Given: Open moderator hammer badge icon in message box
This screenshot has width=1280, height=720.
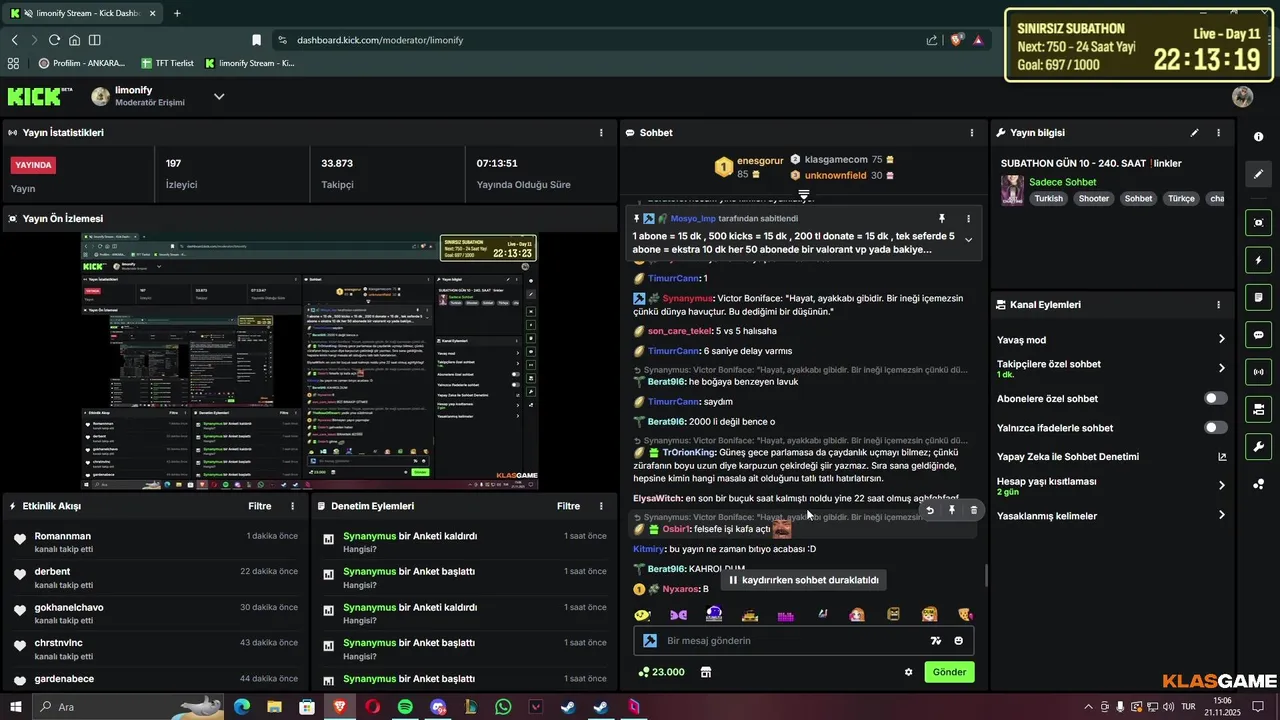Looking at the screenshot, I should 649,641.
